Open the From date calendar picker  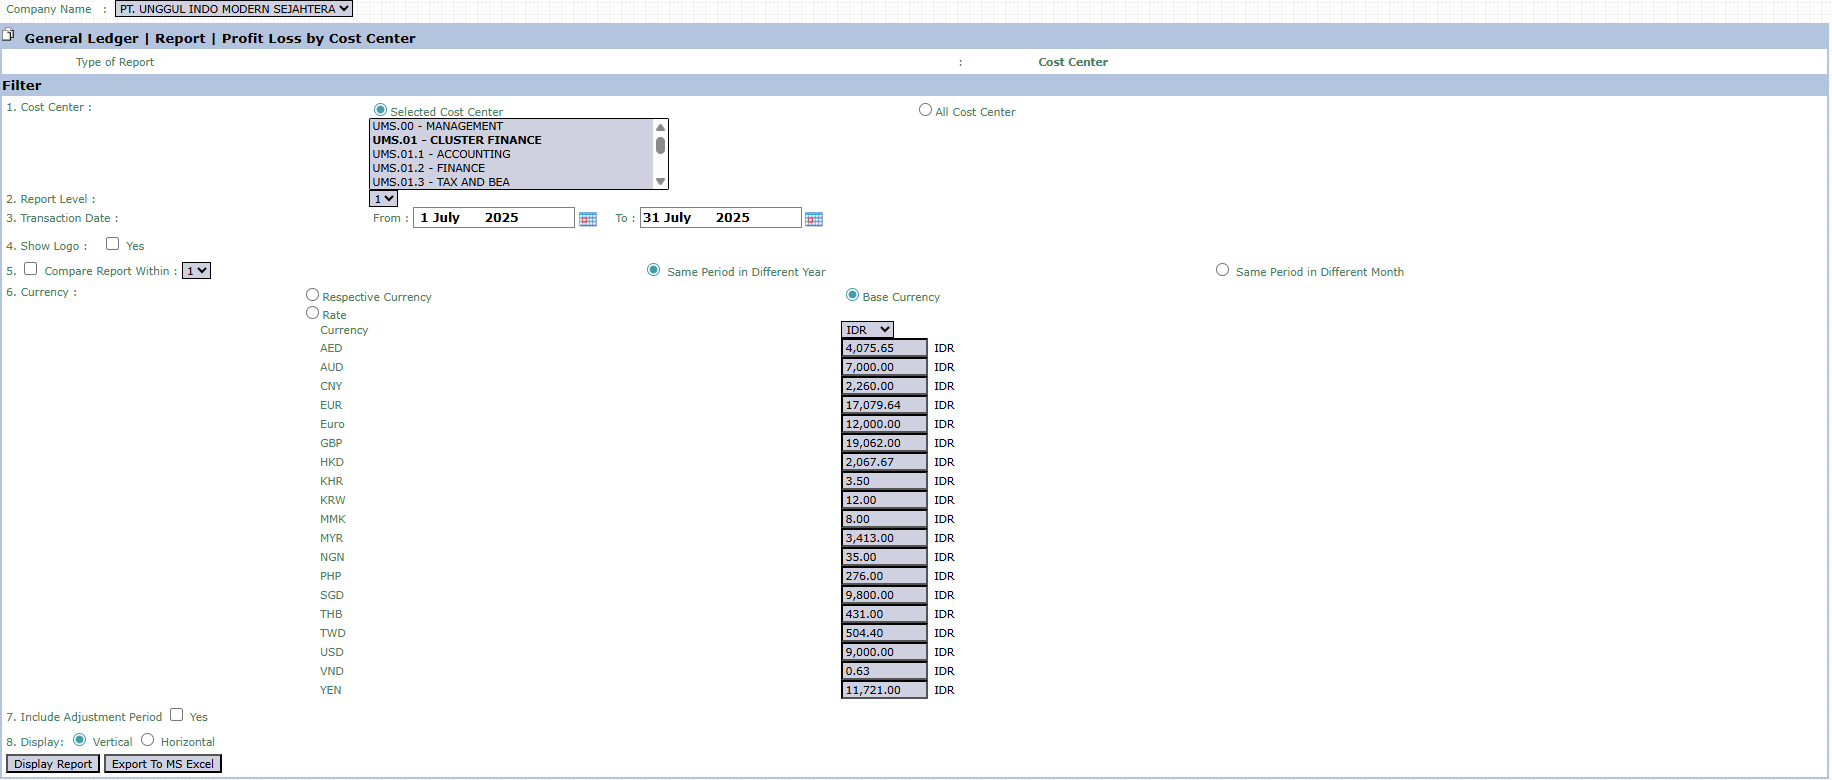pos(588,219)
